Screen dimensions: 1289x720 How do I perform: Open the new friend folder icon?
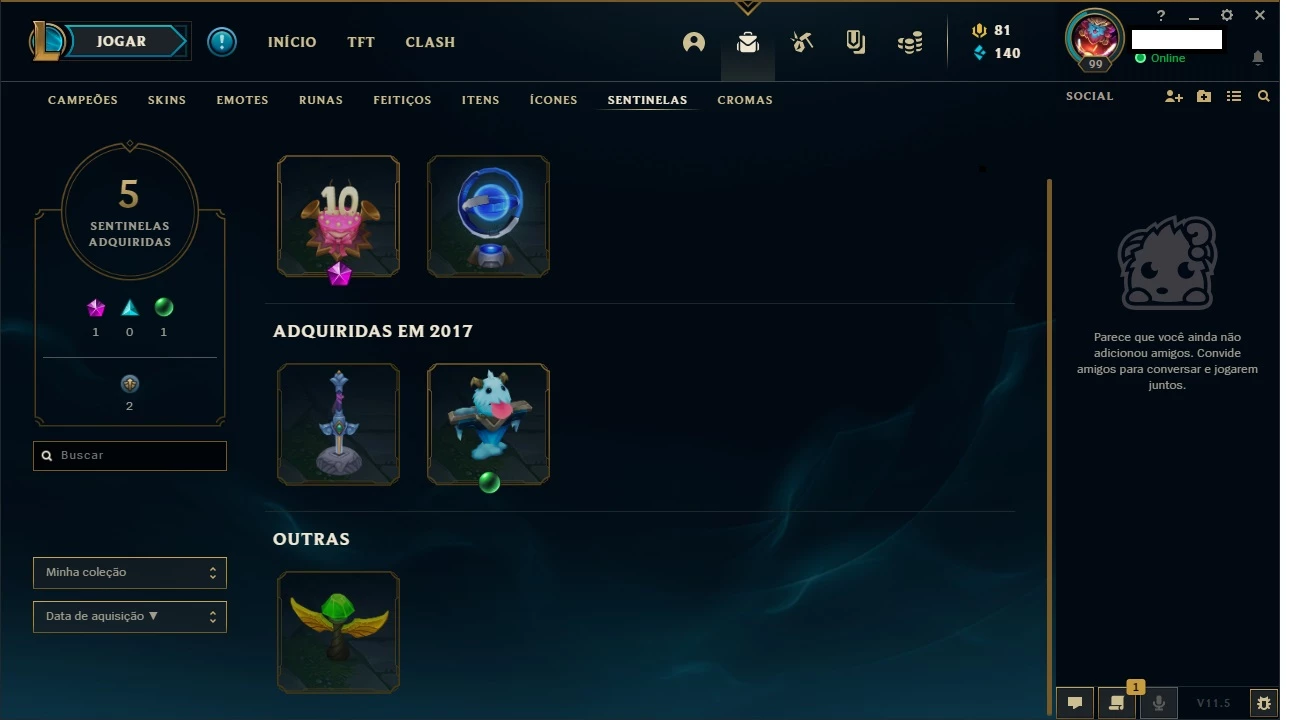pyautogui.click(x=1204, y=96)
